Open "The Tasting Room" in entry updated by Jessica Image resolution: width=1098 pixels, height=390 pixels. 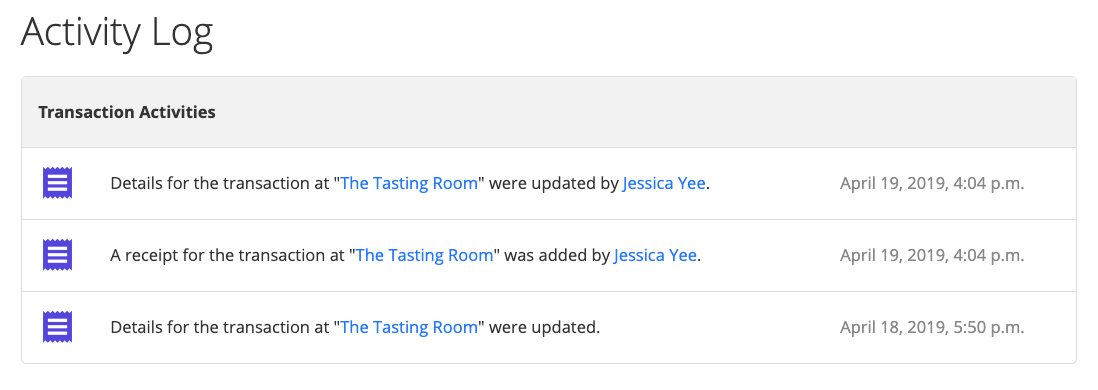[x=409, y=183]
